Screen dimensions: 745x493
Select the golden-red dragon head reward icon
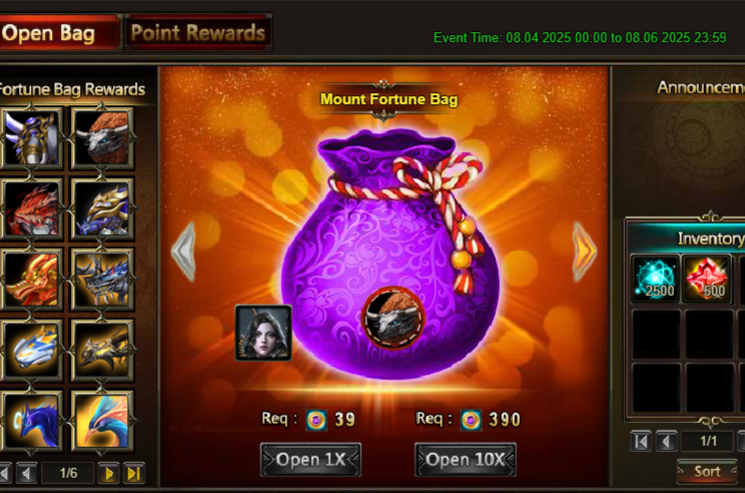[31, 279]
